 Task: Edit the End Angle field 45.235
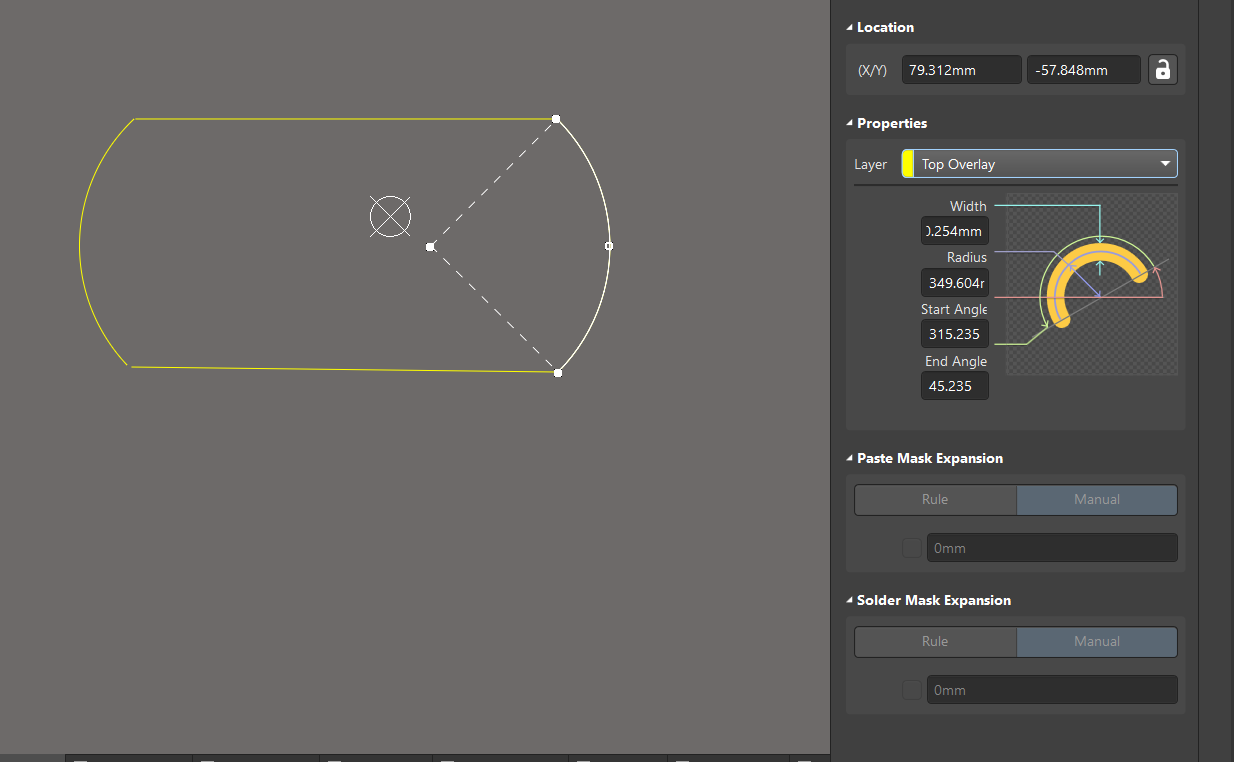pyautogui.click(x=955, y=386)
